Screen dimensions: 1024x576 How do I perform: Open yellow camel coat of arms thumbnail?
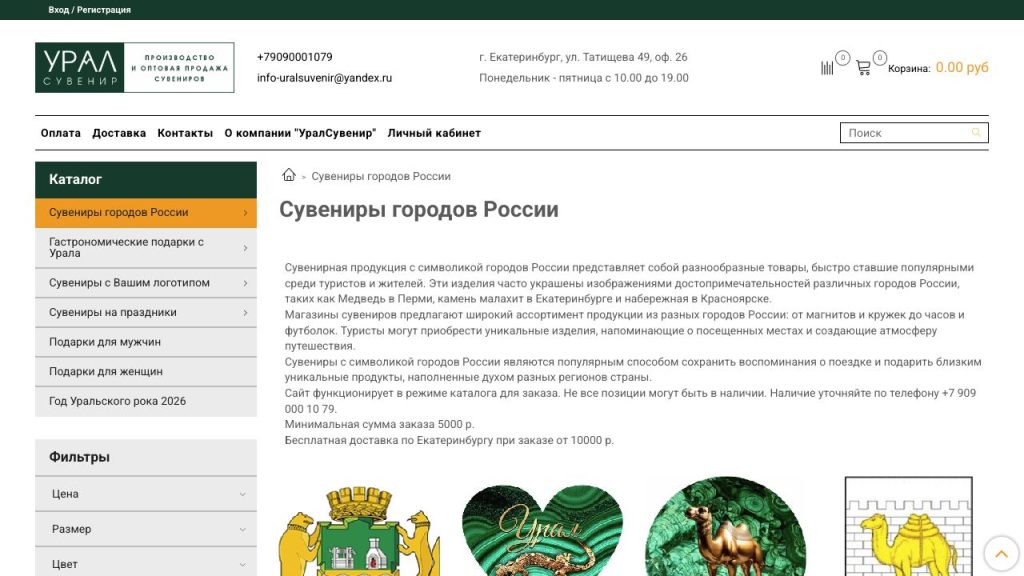pos(908,526)
